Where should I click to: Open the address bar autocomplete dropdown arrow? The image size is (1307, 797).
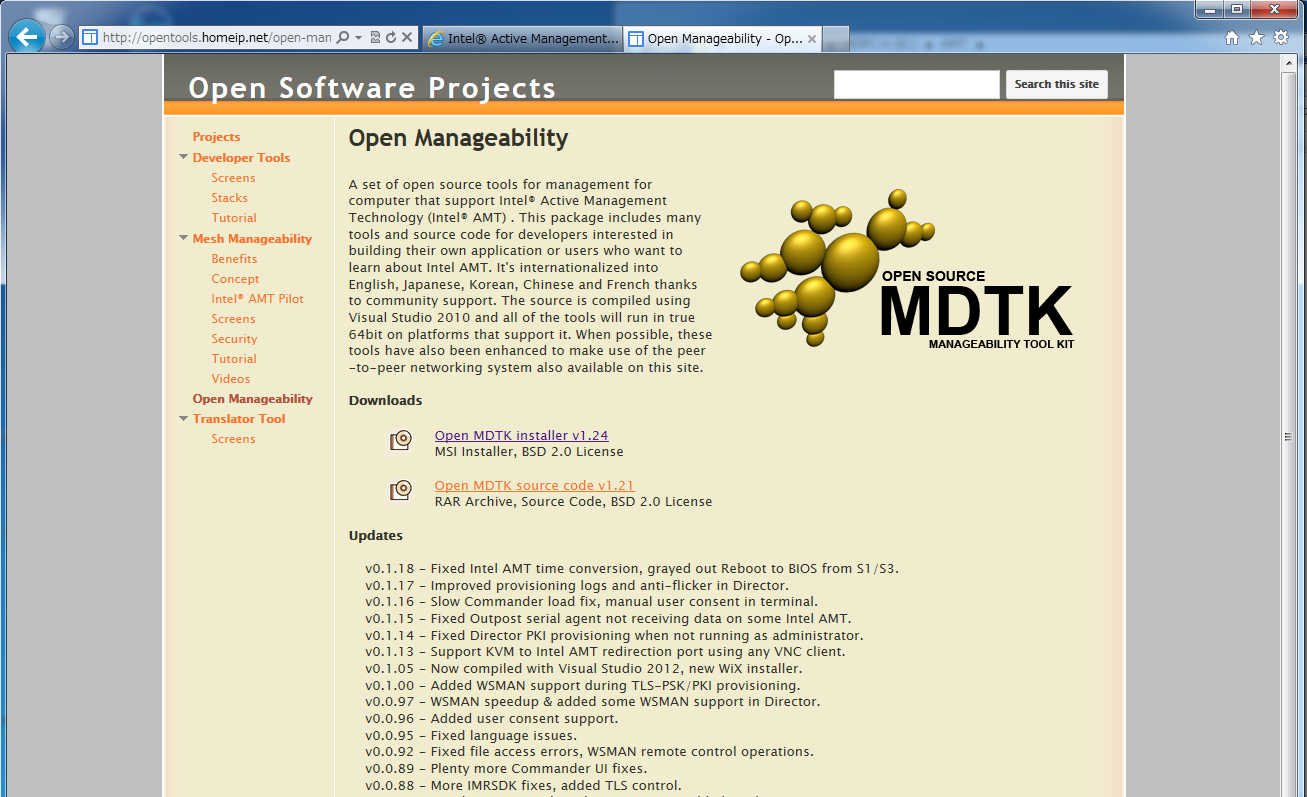pos(358,38)
